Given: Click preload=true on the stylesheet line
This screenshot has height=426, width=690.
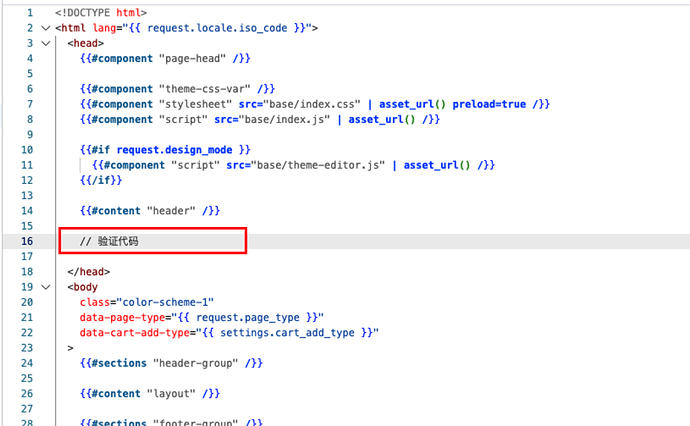Looking at the screenshot, I should pyautogui.click(x=489, y=104).
